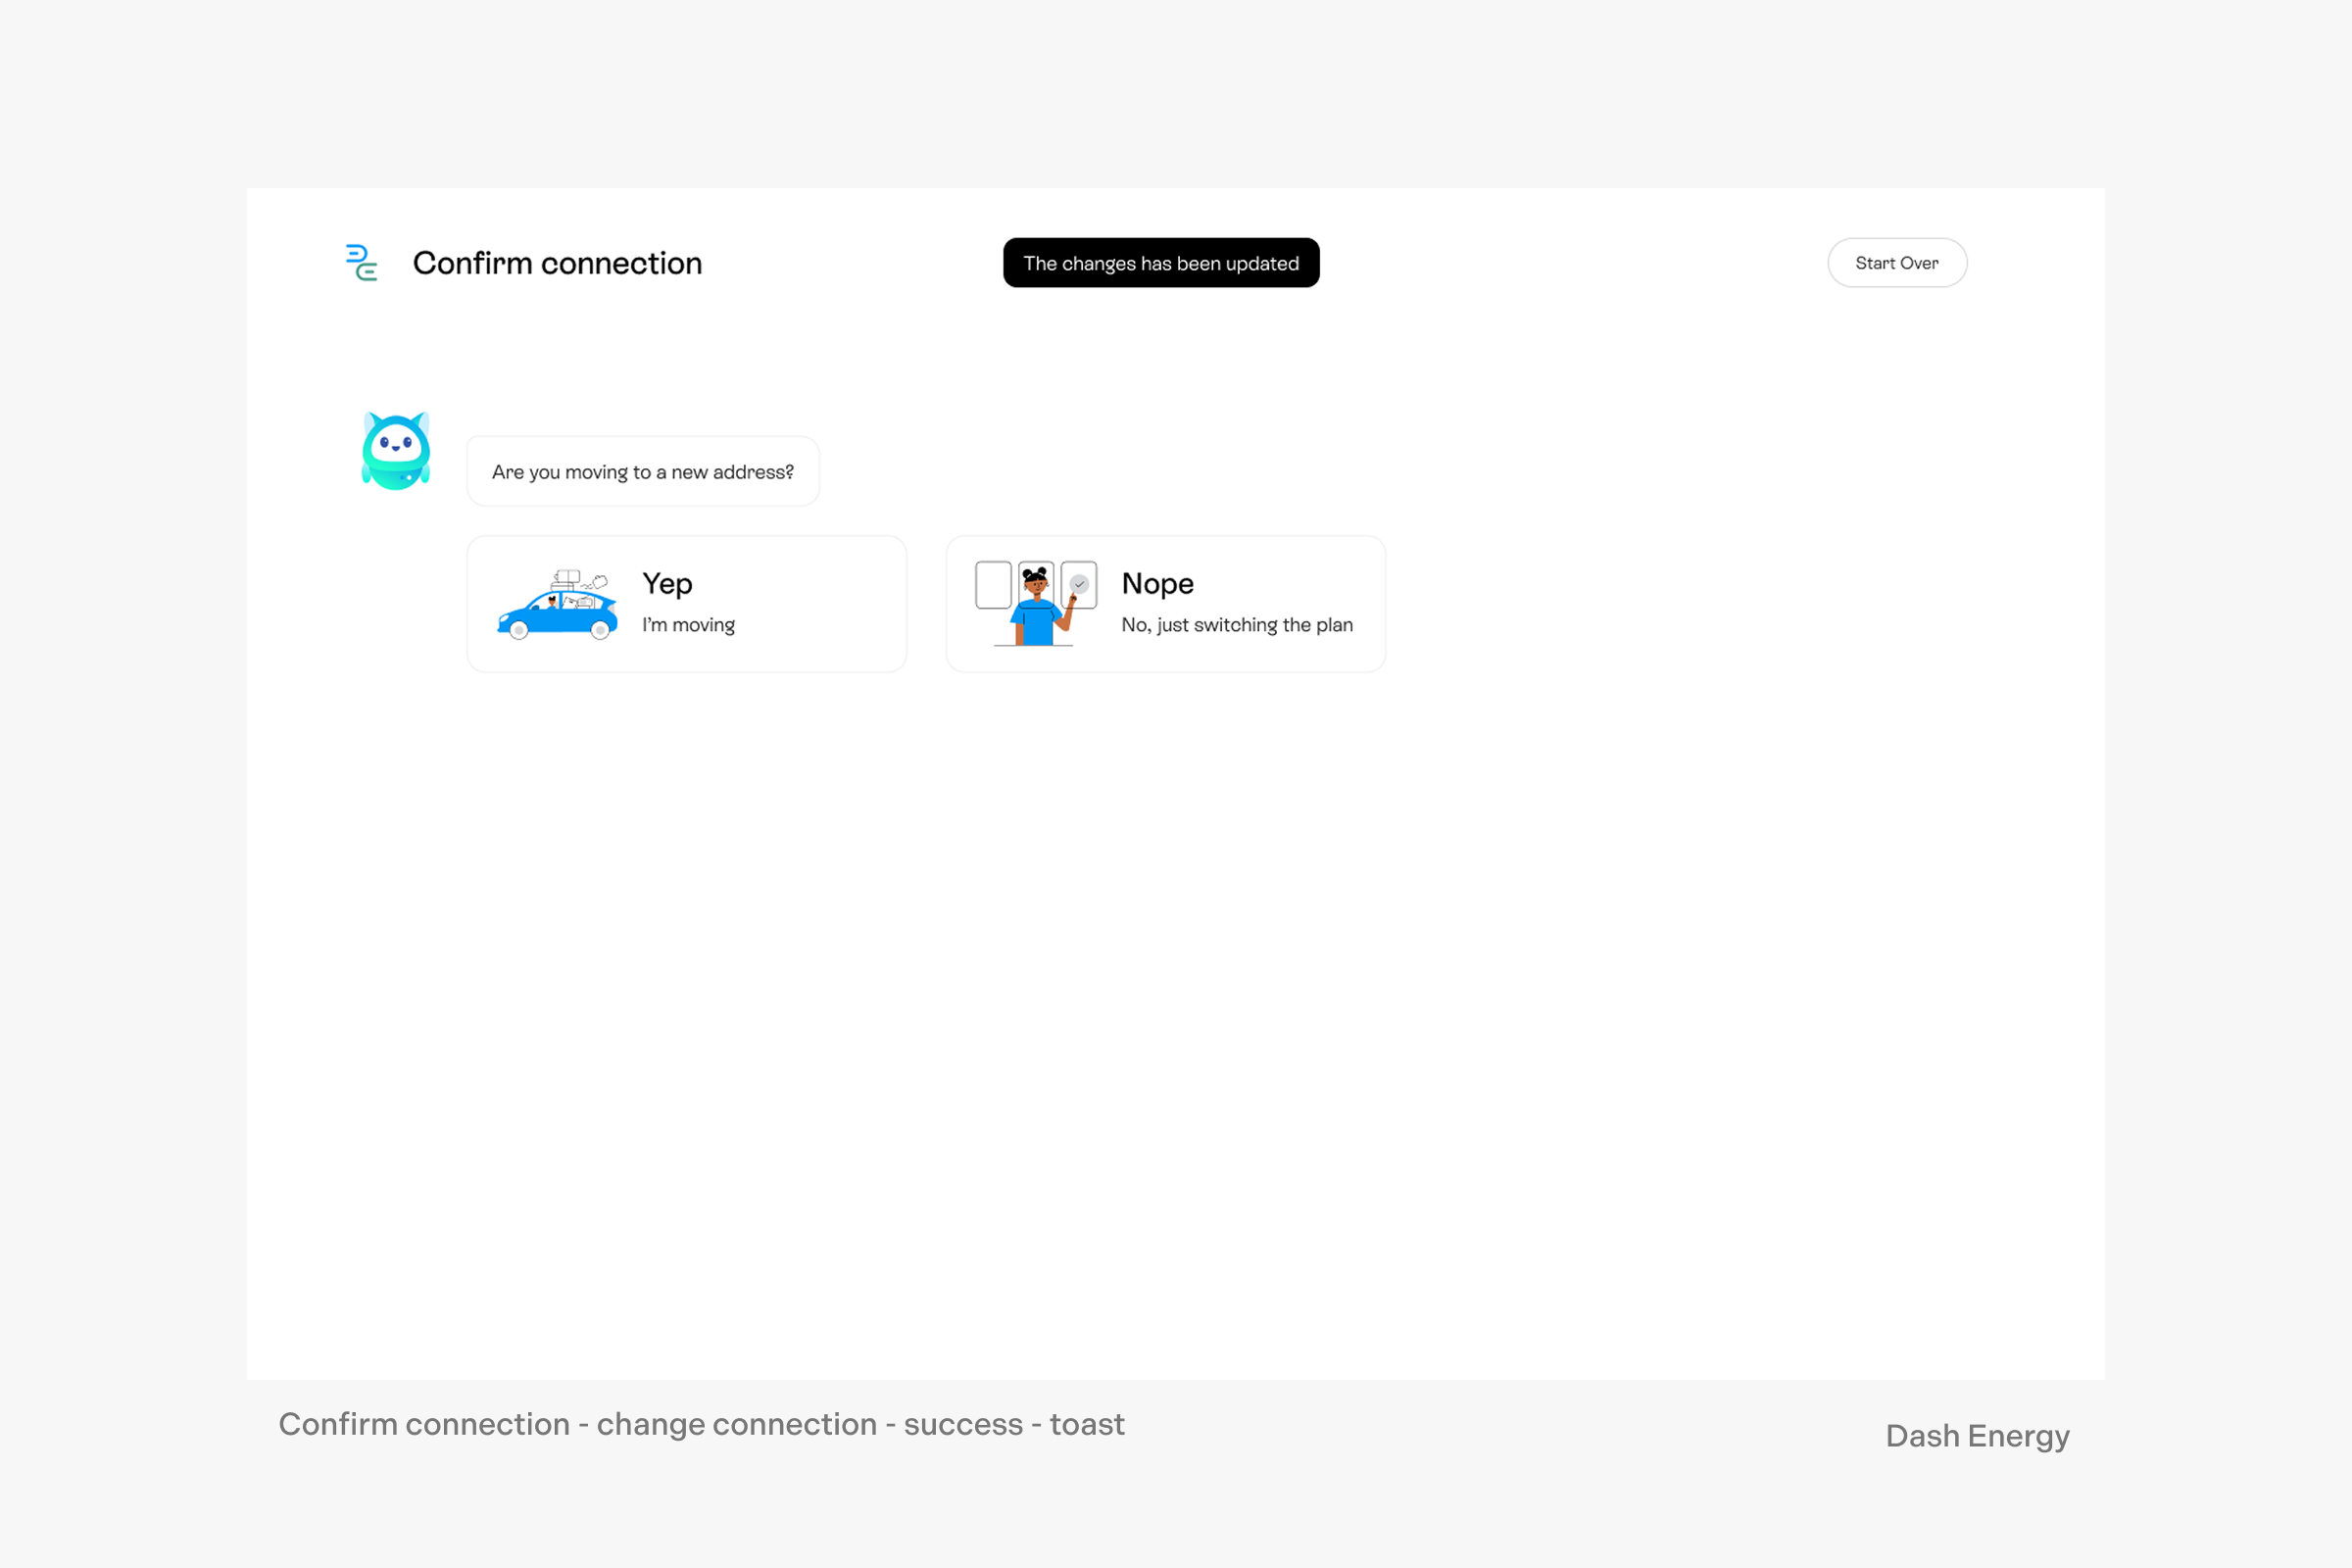2352x1568 pixels.
Task: Click "No, just switching the plan" text
Action: pyautogui.click(x=1236, y=625)
